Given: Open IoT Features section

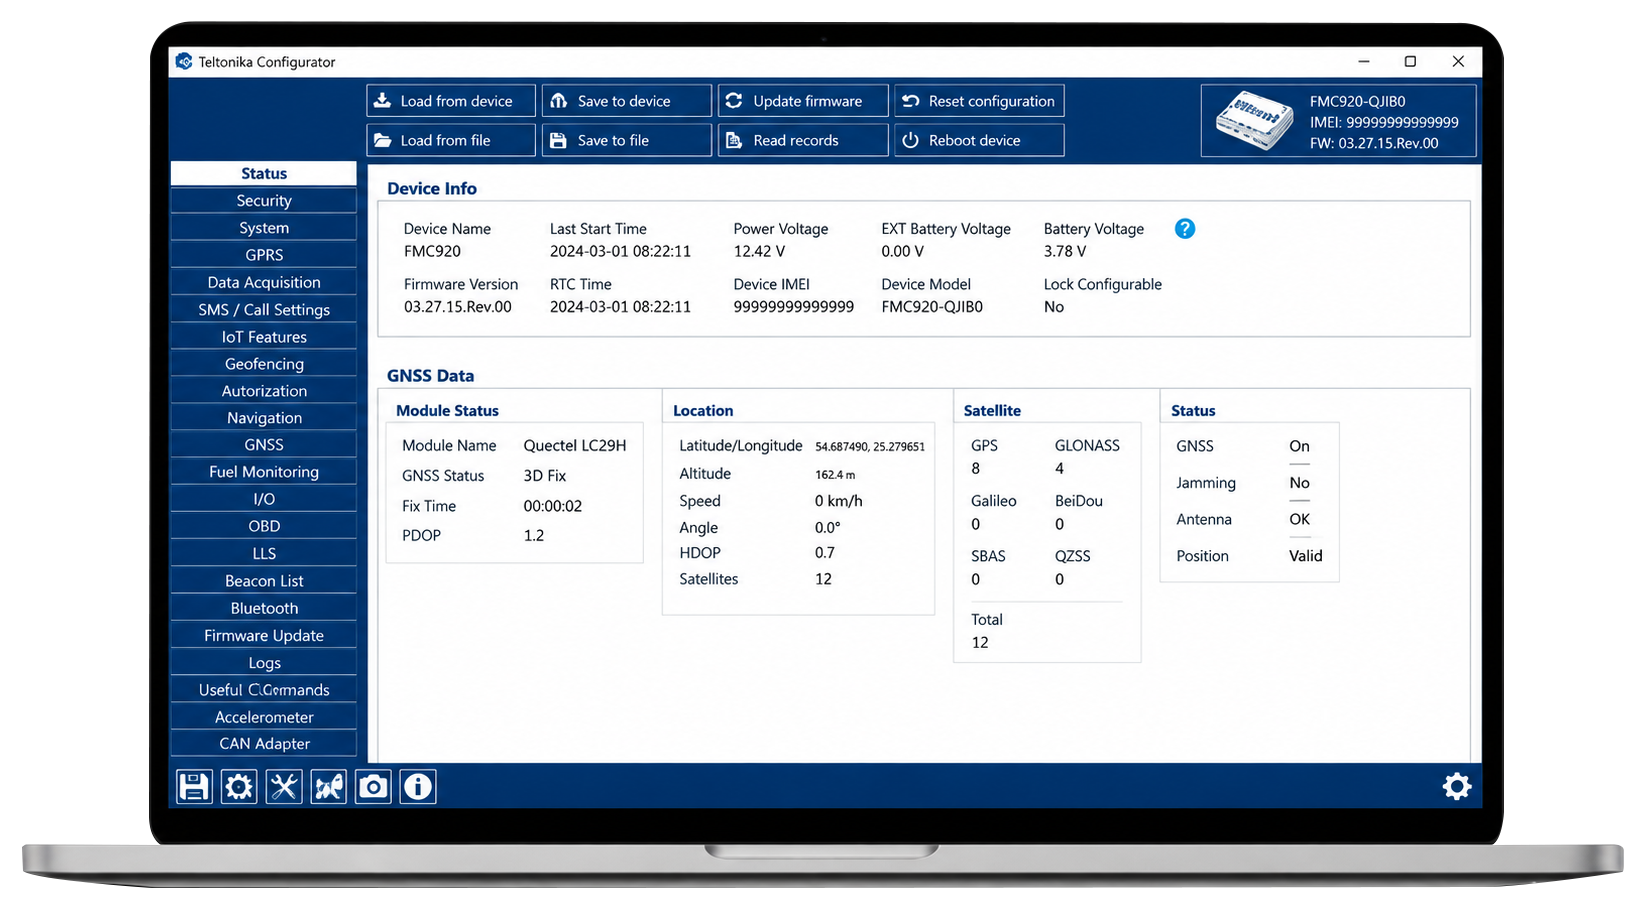Looking at the screenshot, I should 264,337.
